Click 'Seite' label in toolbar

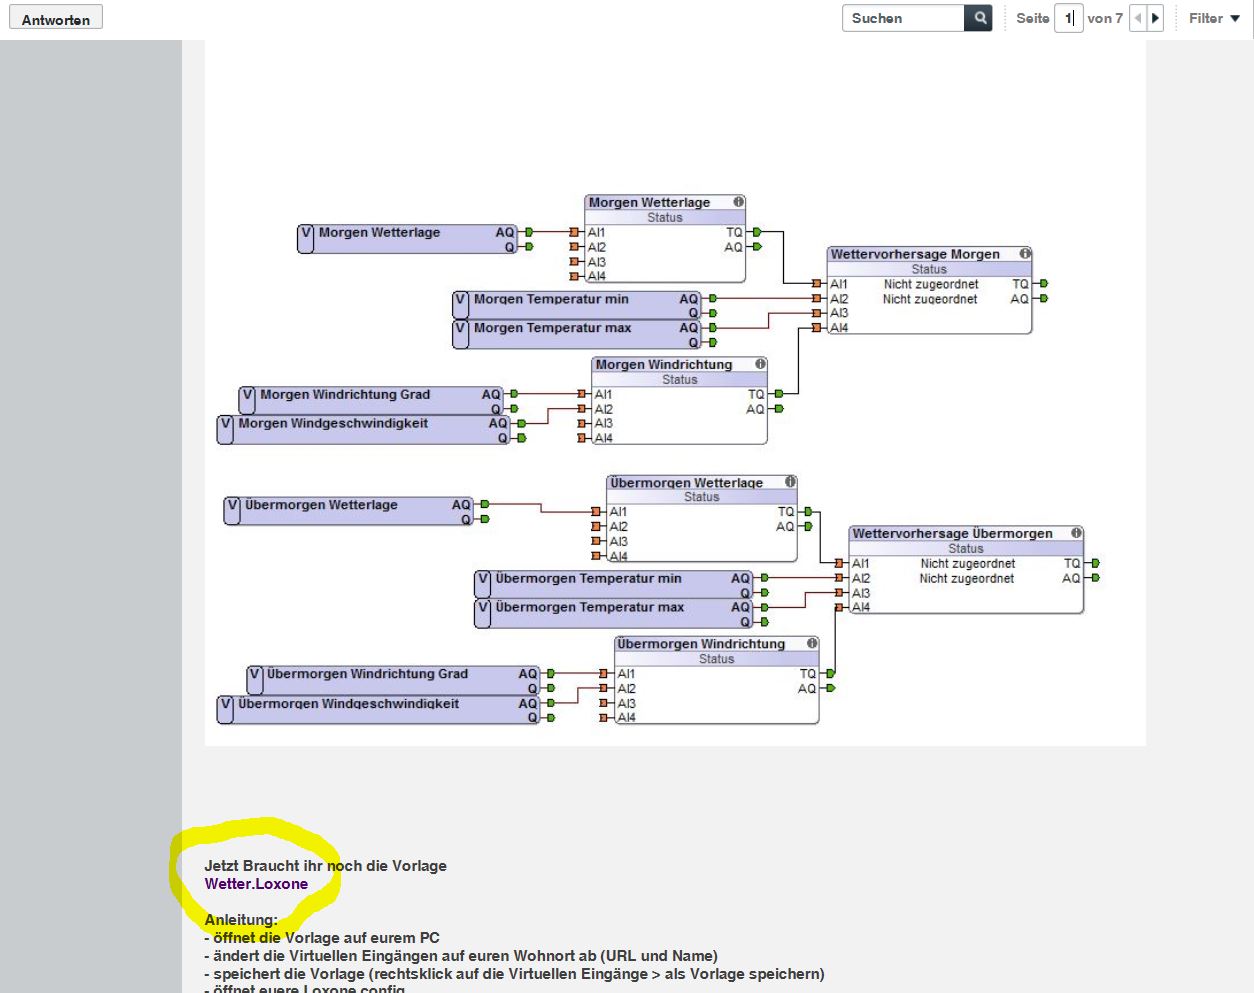1033,18
